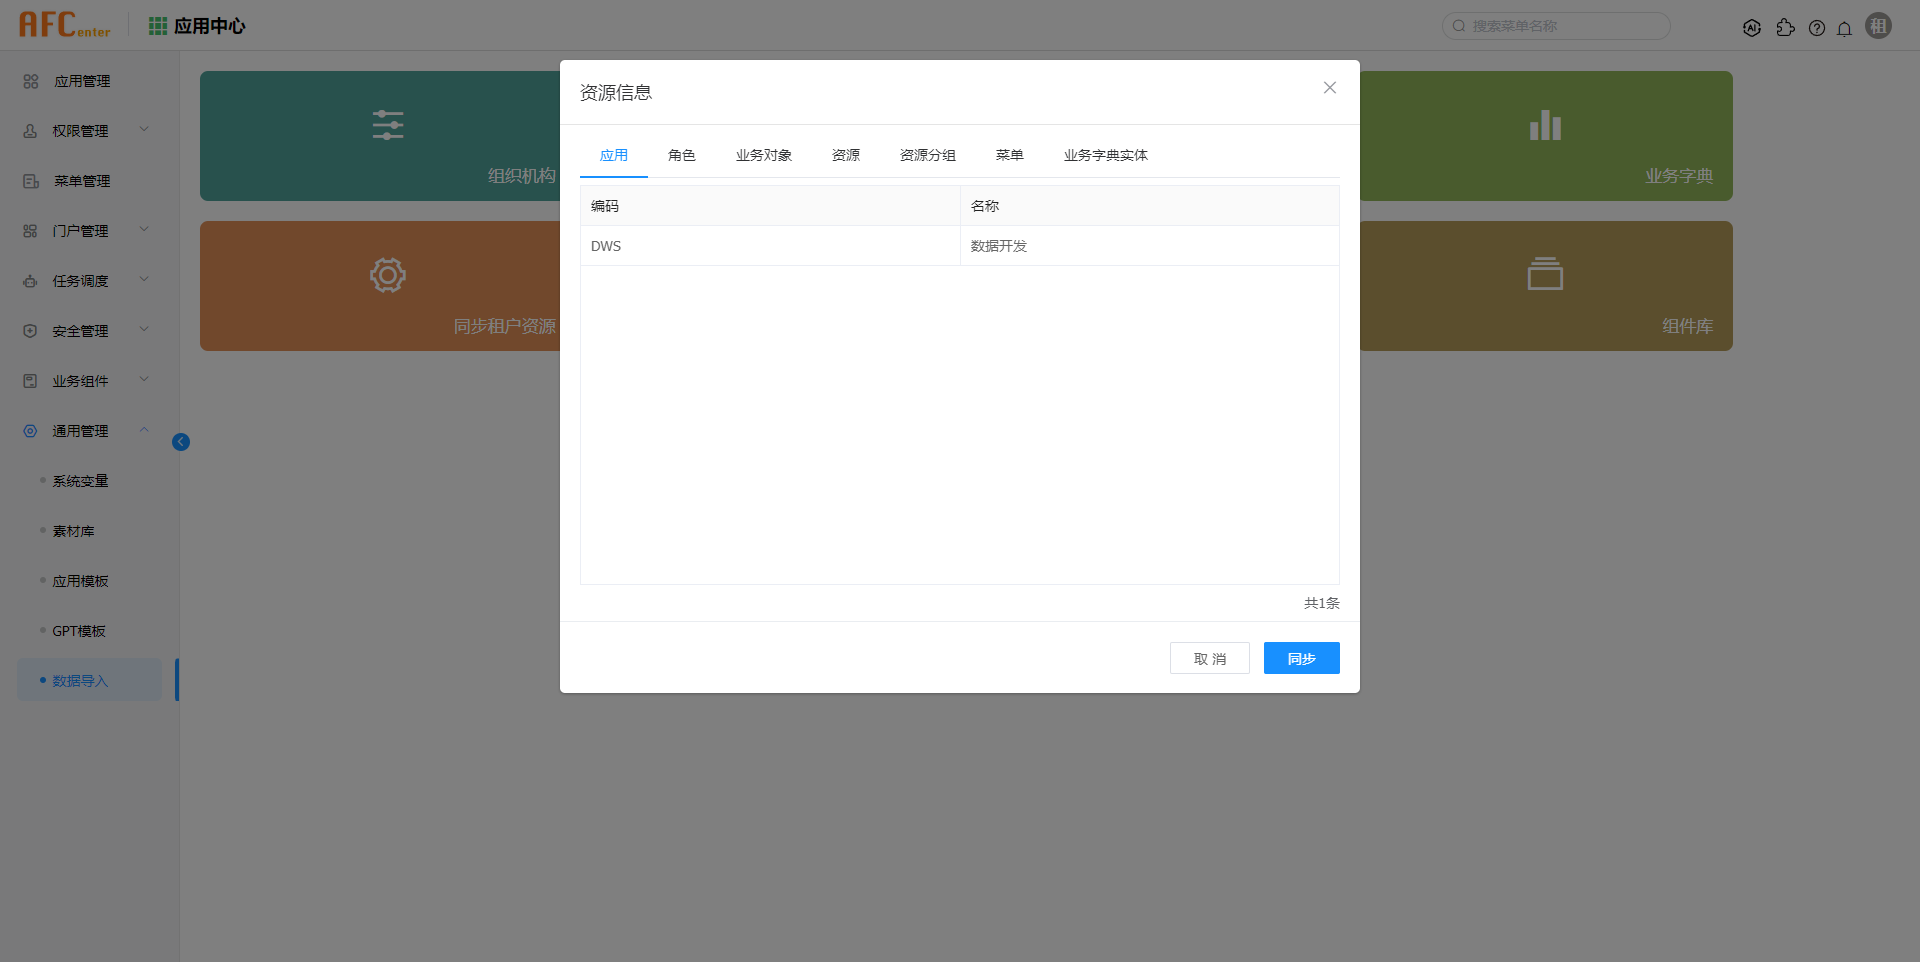Open the puzzle-piece plugin icon

1785,28
